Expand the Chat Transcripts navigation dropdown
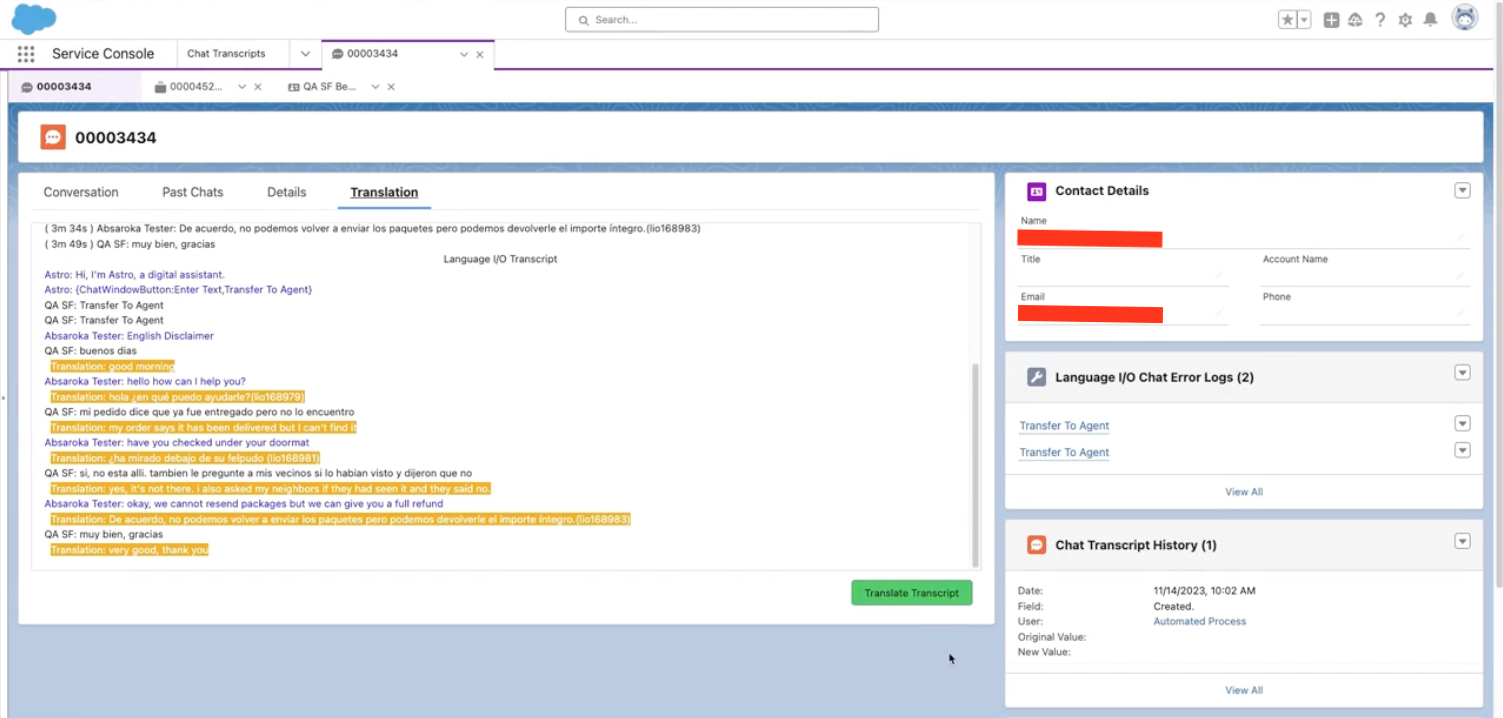 [305, 54]
